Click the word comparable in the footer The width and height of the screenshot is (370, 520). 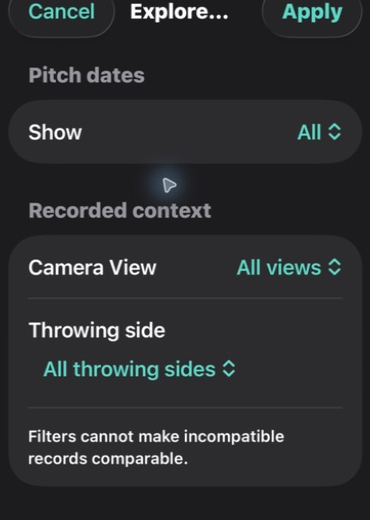[x=140, y=459]
